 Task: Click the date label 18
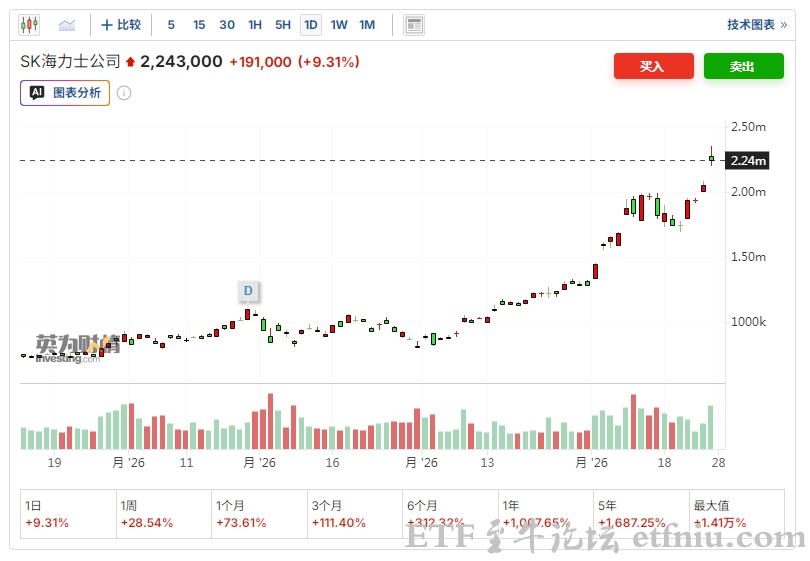(x=664, y=462)
